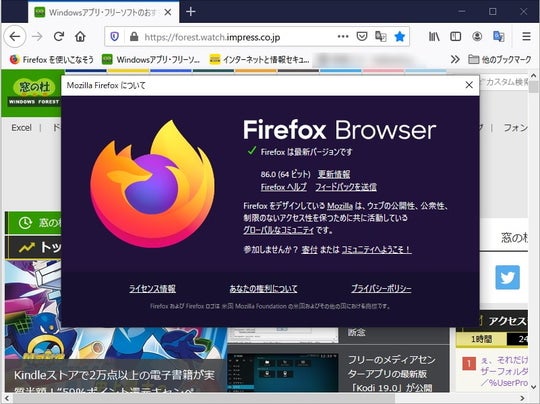This screenshot has height=404, width=540.
Task: Close the Mozilla Firefox について dialog
Action: coord(469,85)
